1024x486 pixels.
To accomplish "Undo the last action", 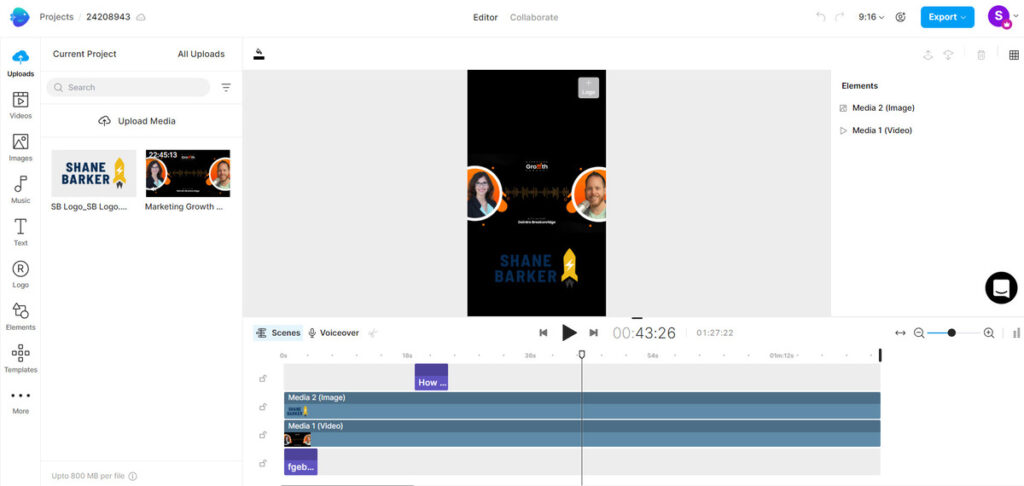I will pos(820,17).
